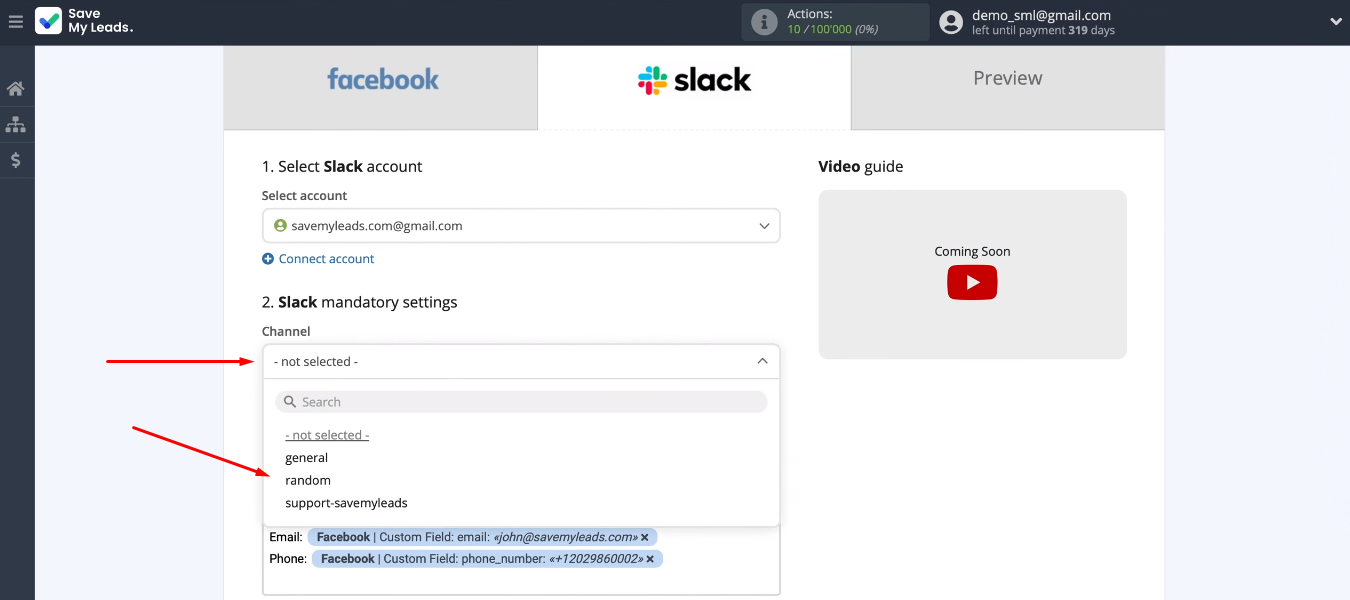Switch to the Slack tab
Image resolution: width=1350 pixels, height=600 pixels.
coord(694,88)
